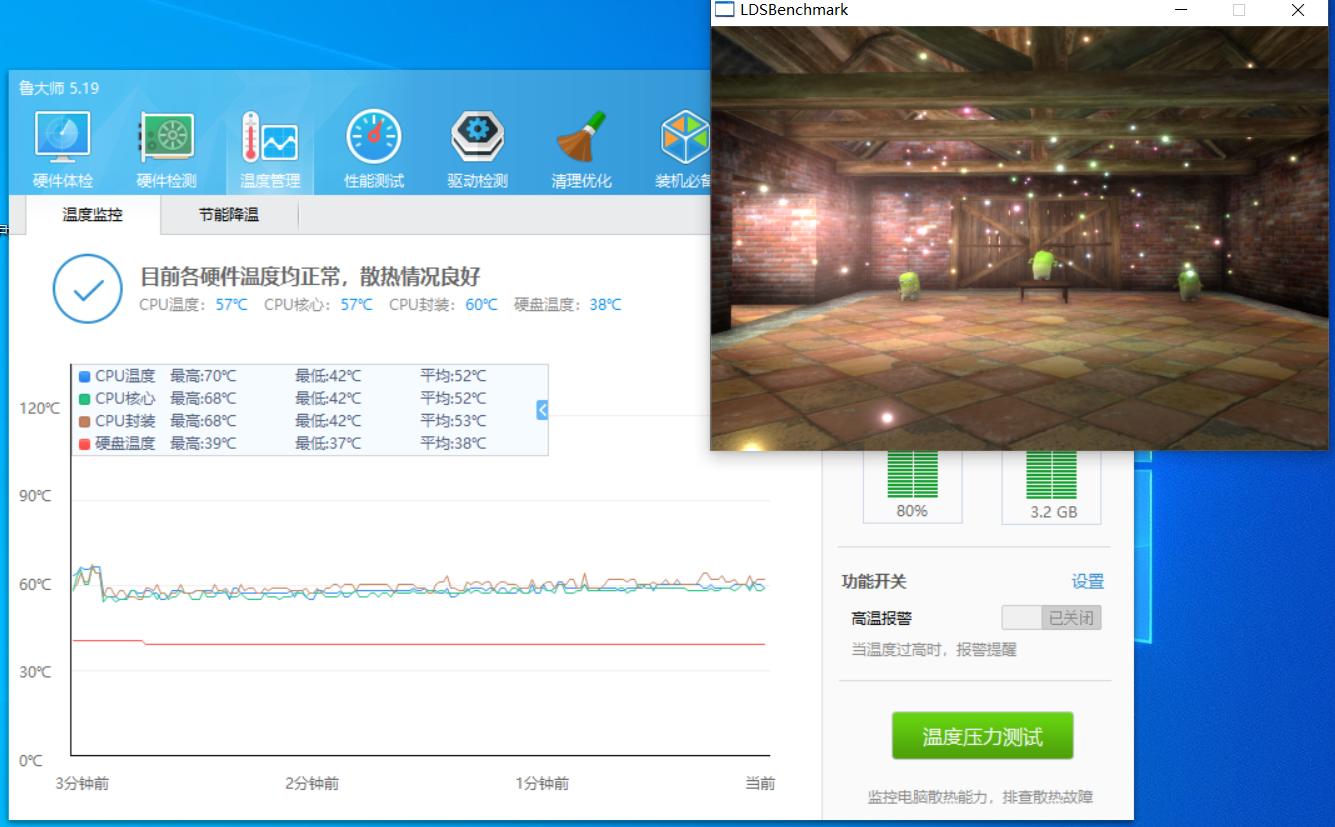Image resolution: width=1335 pixels, height=827 pixels.
Task: Click the green bar gauge showing 3.2 GB
Action: point(1051,475)
